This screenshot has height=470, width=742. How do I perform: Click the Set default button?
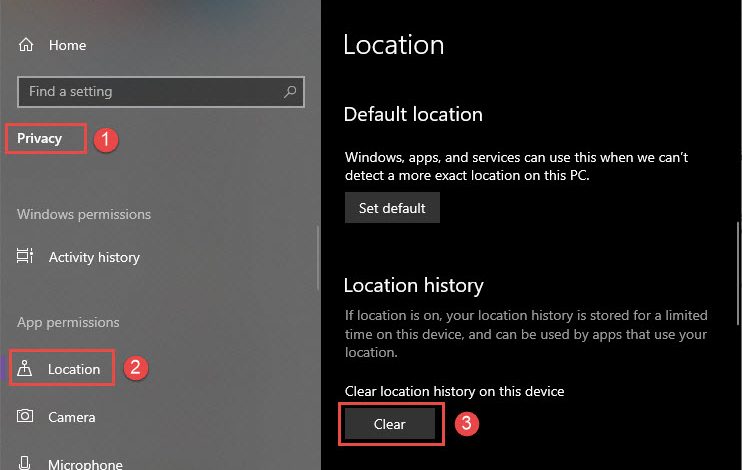(392, 208)
